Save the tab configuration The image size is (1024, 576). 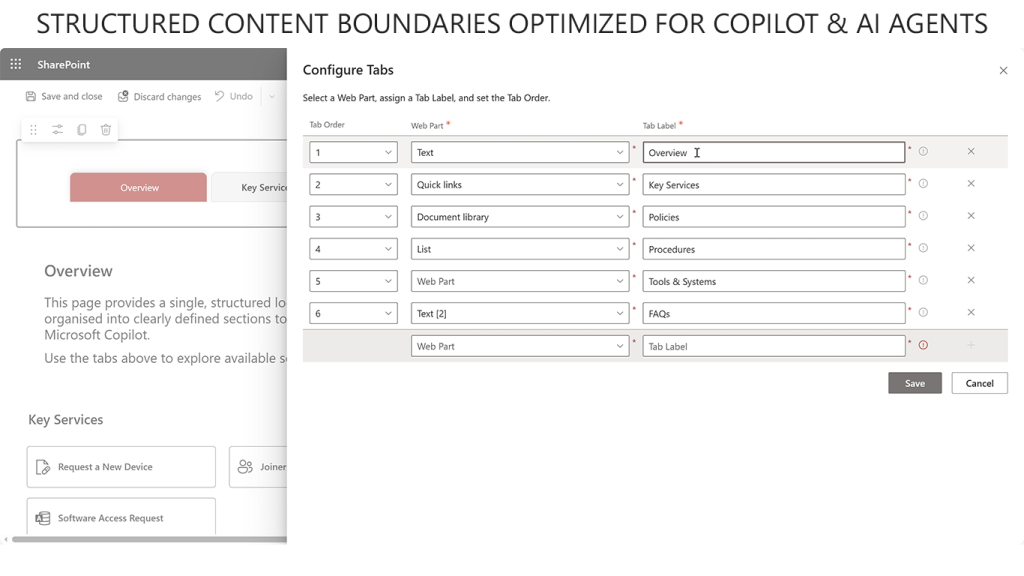pos(914,383)
